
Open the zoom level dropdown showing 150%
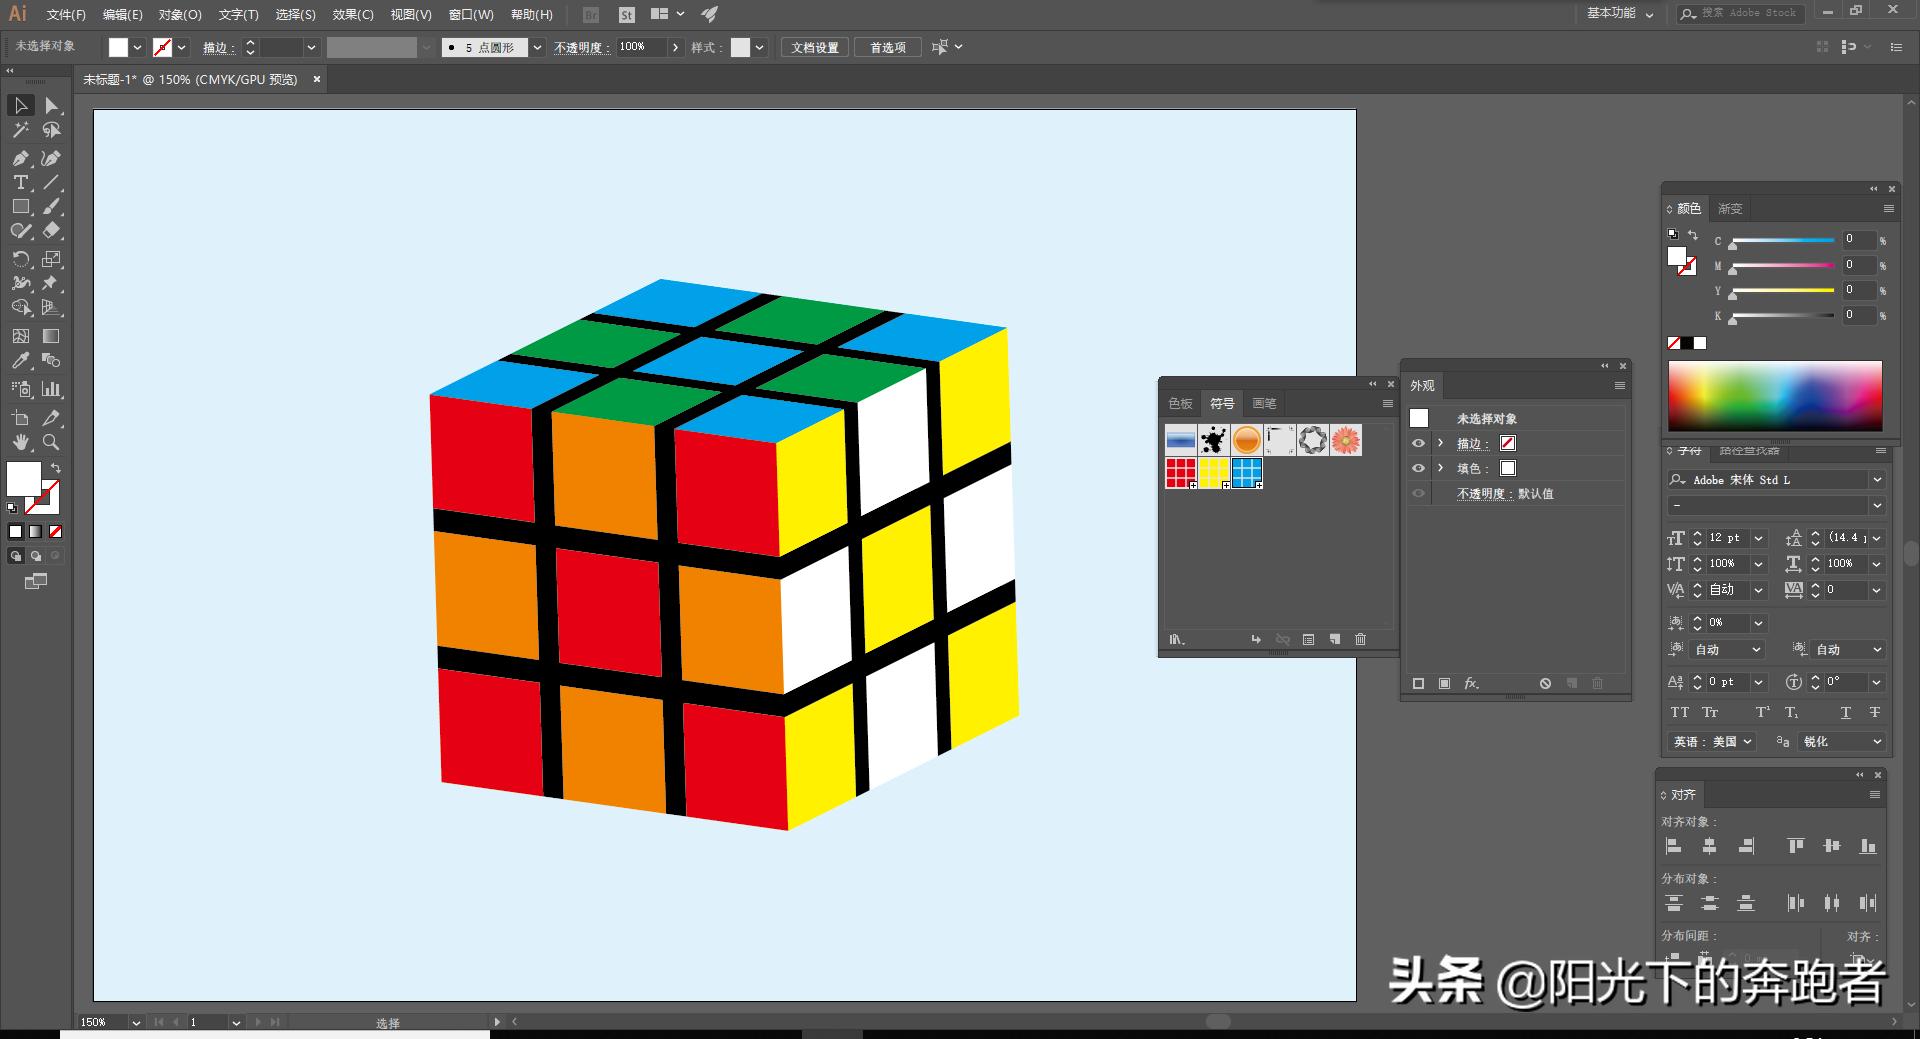point(137,1022)
